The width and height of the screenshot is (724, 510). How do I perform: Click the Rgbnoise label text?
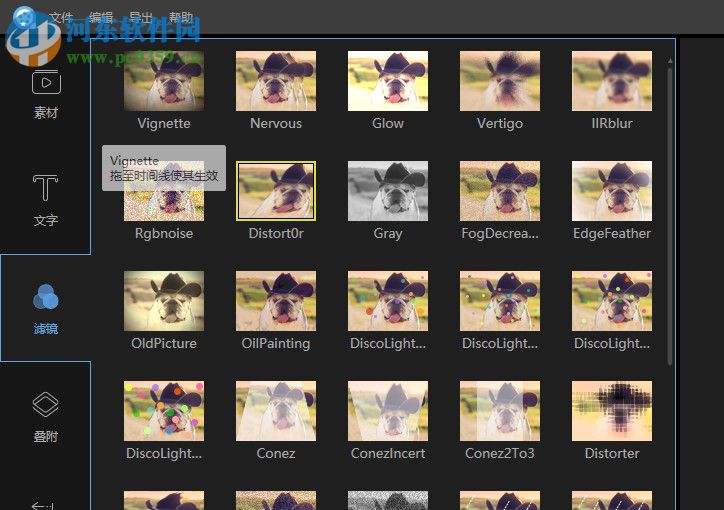click(164, 233)
